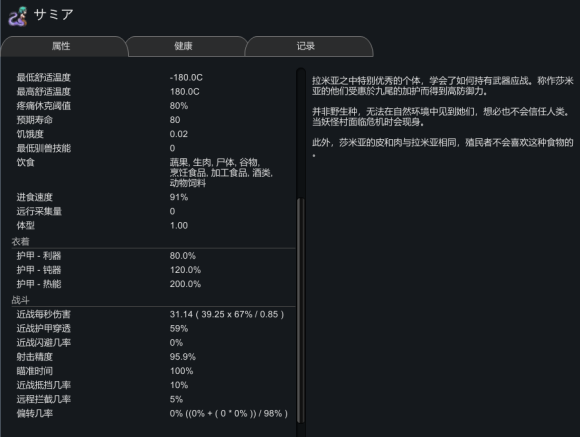Select the 饥饿度 stat row
The image size is (580, 437).
(x=154, y=134)
